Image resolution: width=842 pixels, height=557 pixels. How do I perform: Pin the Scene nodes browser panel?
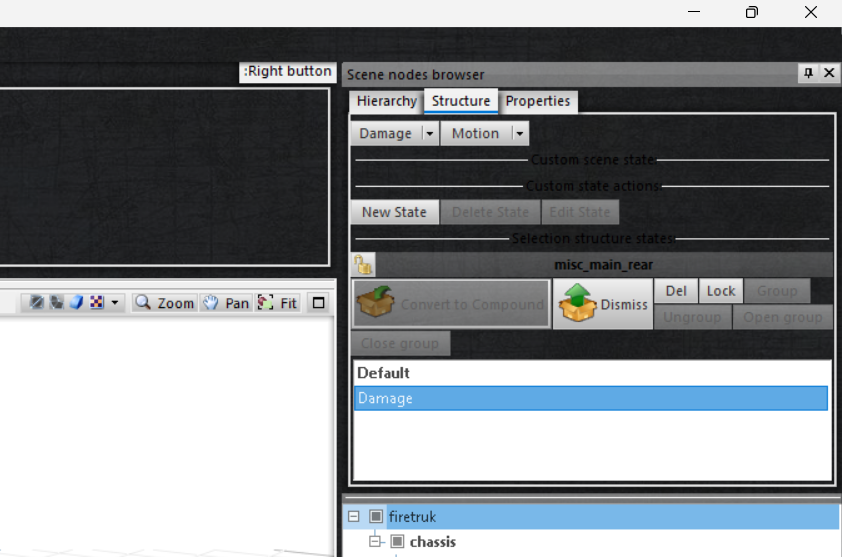pyautogui.click(x=808, y=73)
